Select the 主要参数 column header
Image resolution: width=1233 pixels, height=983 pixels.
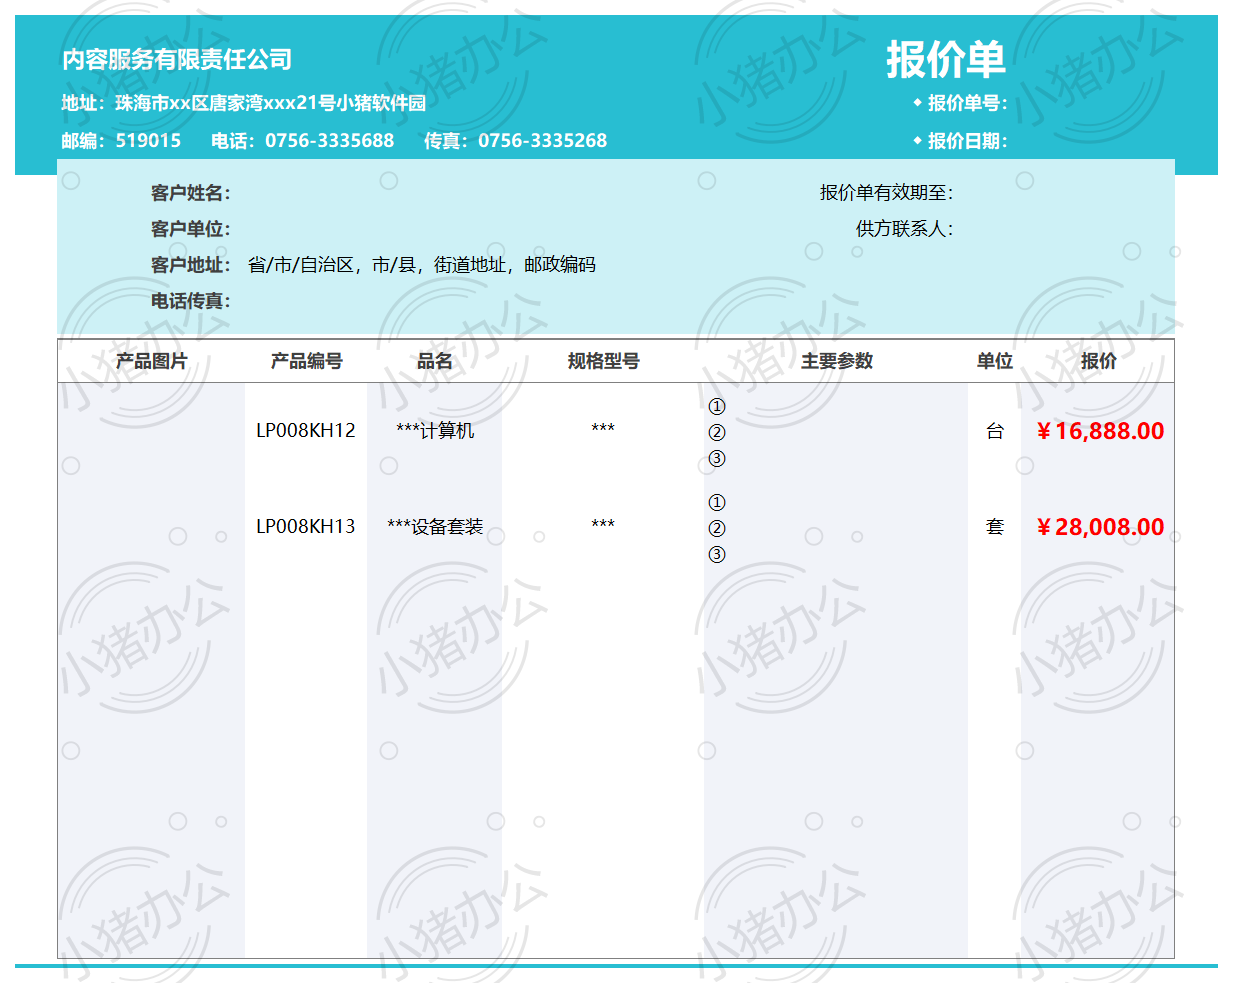coord(836,361)
